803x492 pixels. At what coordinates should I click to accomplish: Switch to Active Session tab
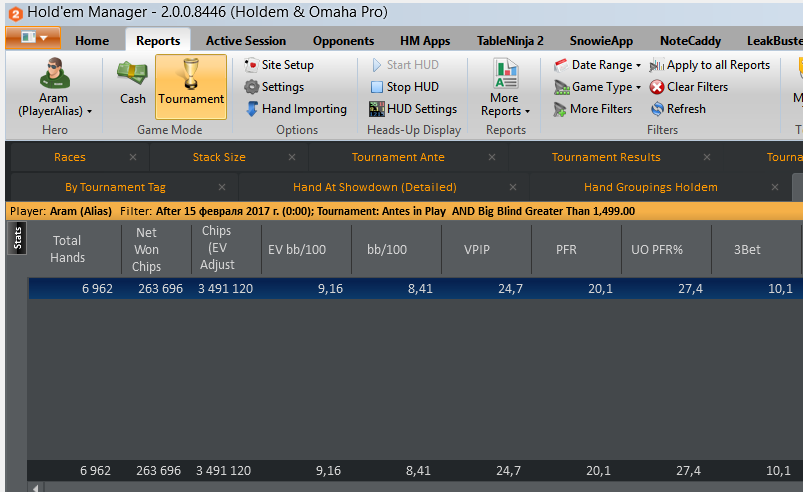tap(246, 41)
